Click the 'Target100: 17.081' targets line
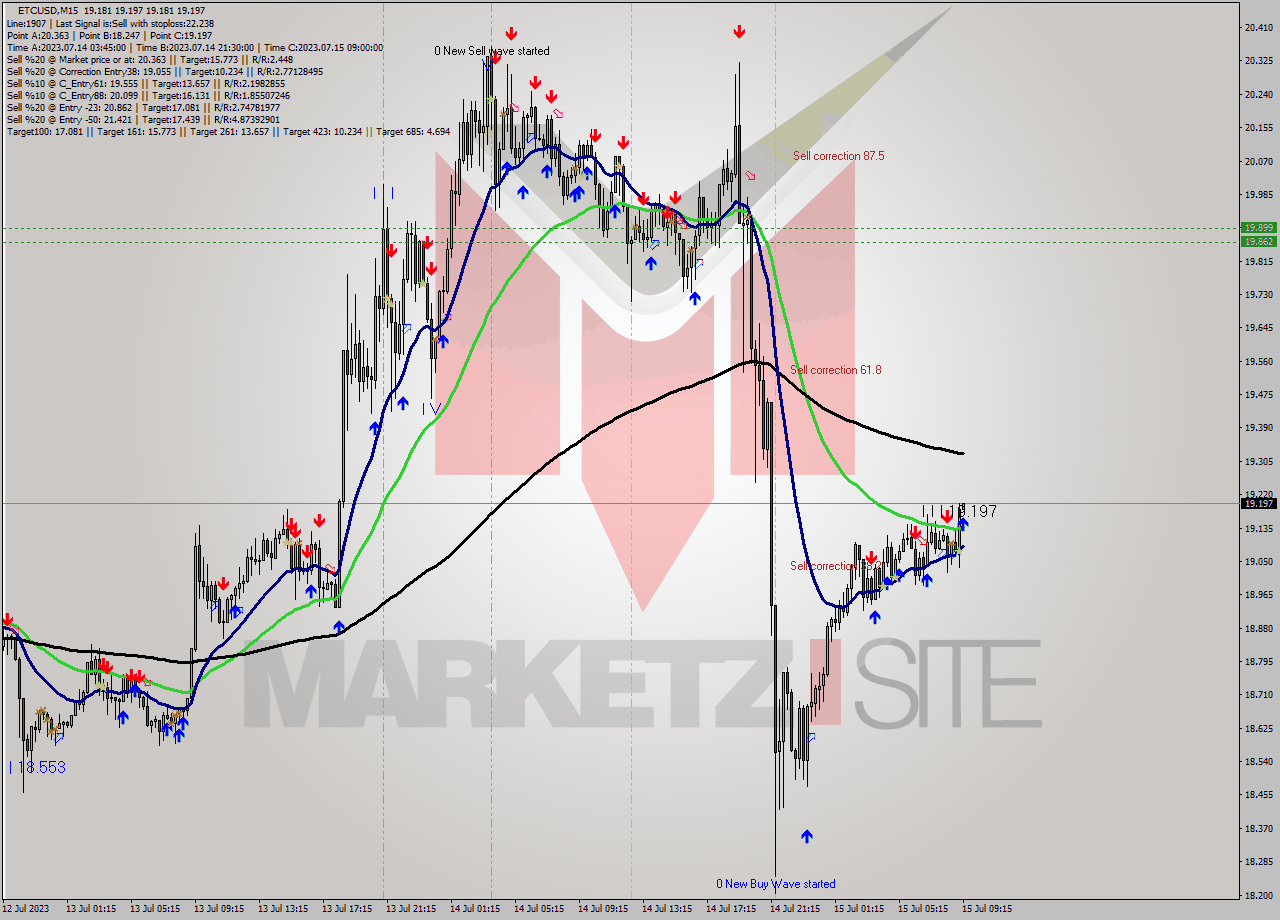This screenshot has height=920, width=1280. [x=228, y=131]
